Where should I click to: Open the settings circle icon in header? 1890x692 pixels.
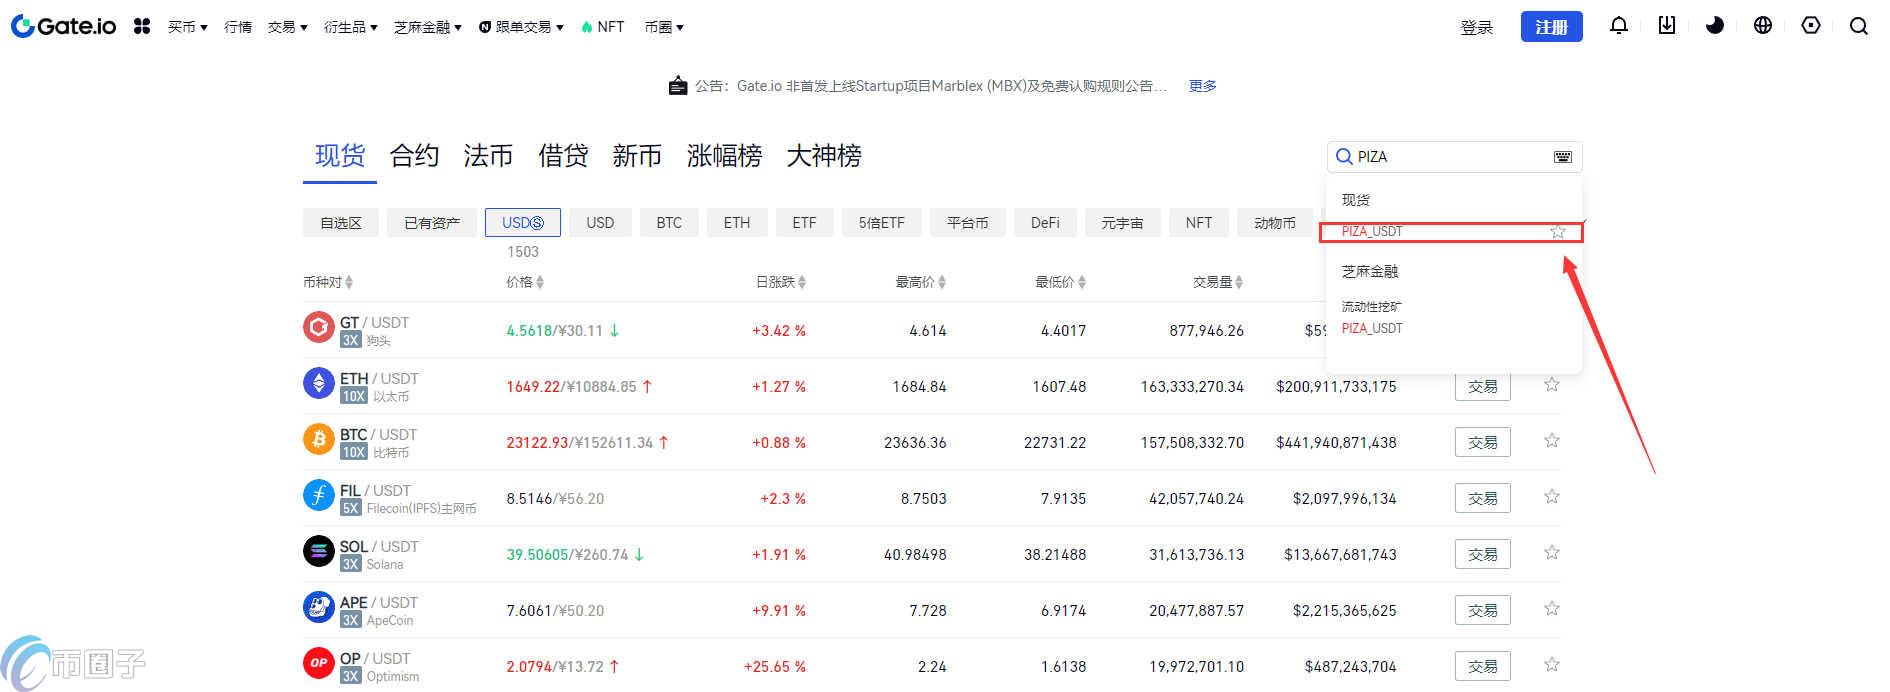pyautogui.click(x=1811, y=26)
